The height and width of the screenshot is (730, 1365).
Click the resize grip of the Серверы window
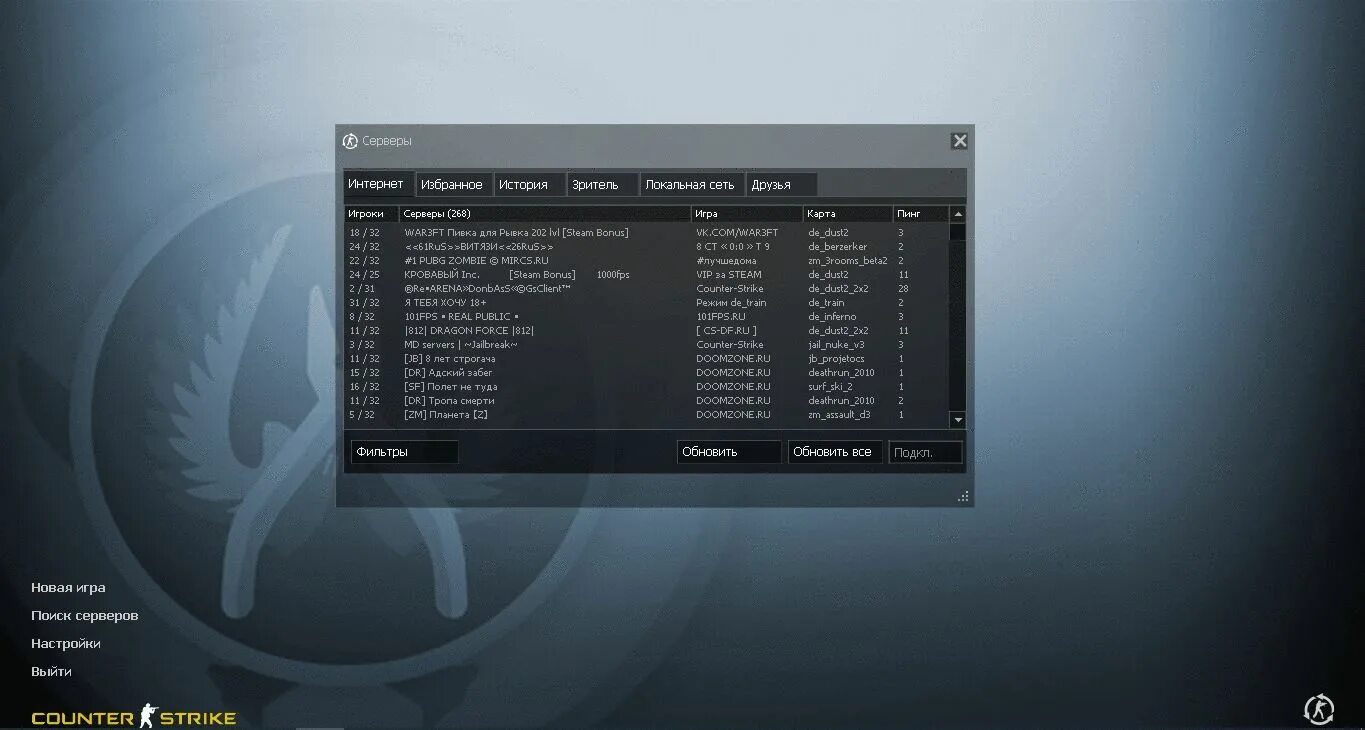963,496
